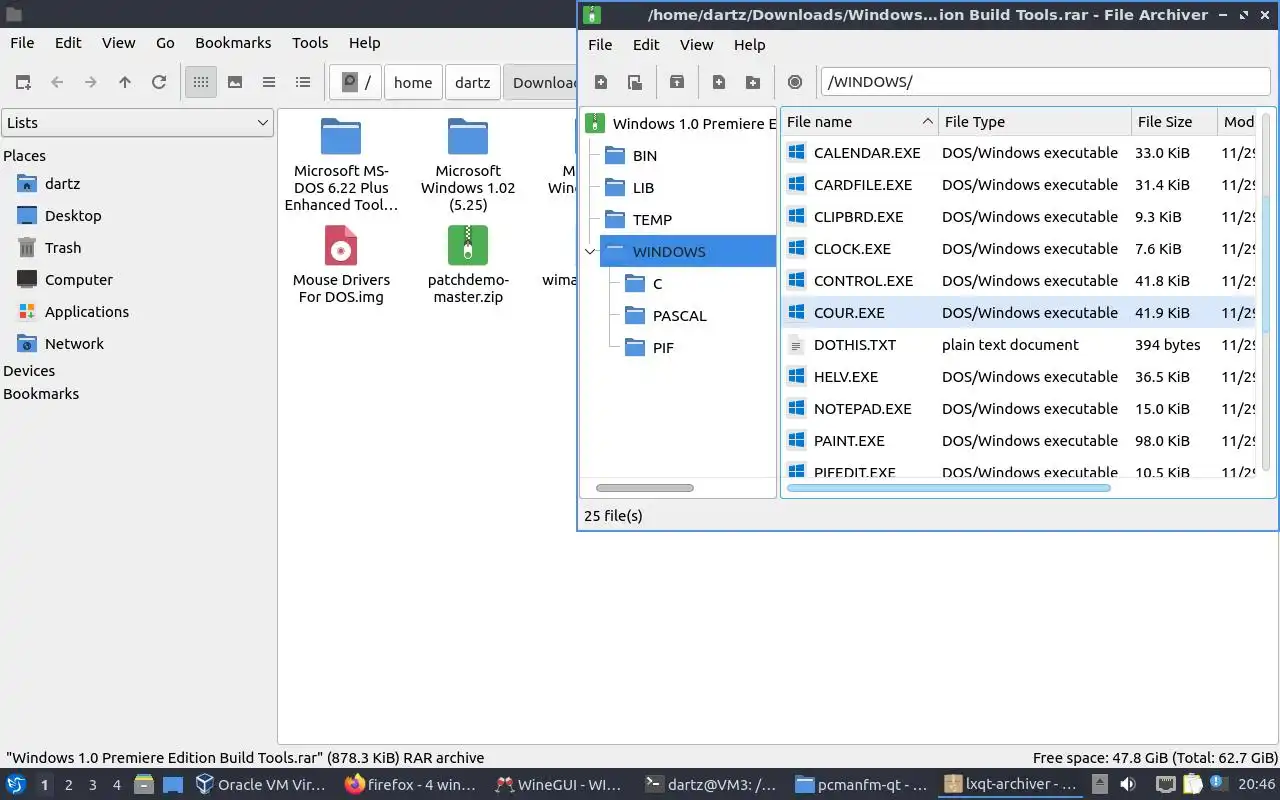This screenshot has width=1280, height=800.
Task: Open the File Archiver View menu
Action: click(696, 45)
